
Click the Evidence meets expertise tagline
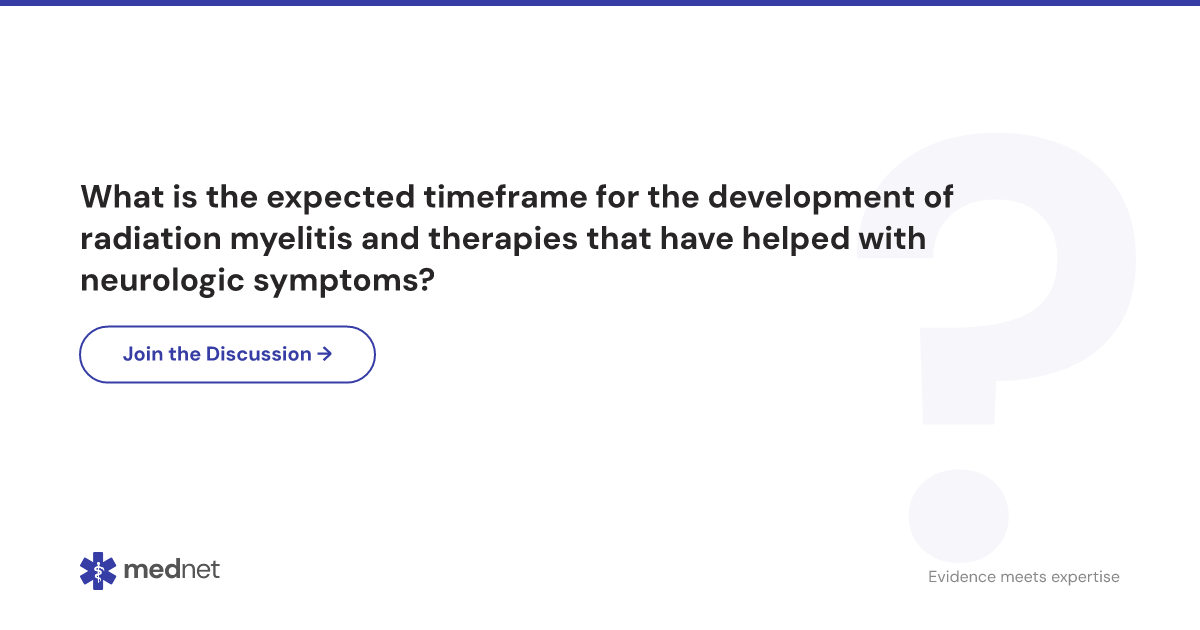coord(1024,577)
